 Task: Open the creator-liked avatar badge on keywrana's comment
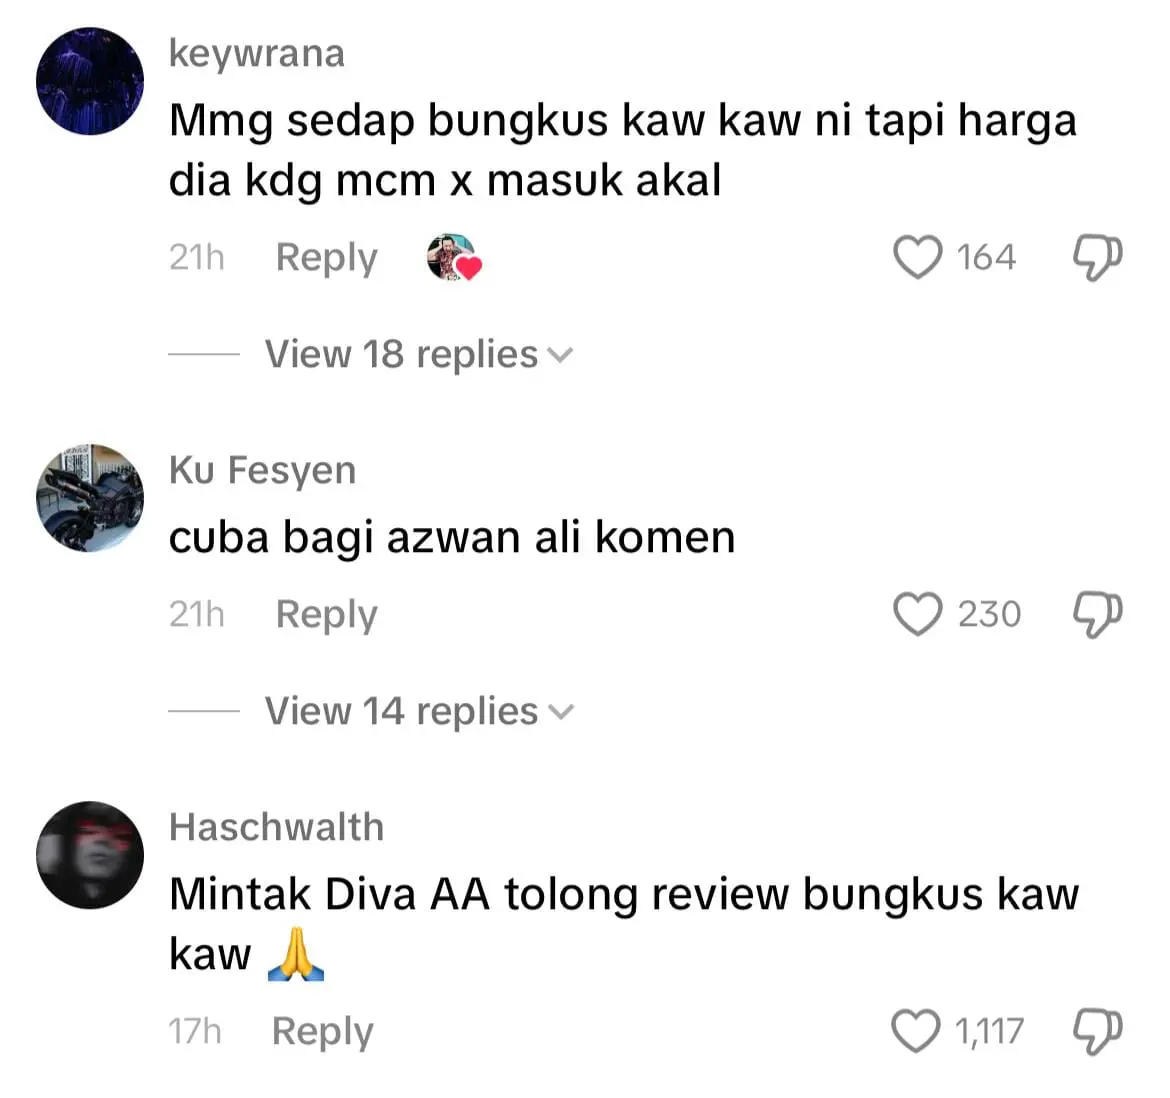454,258
